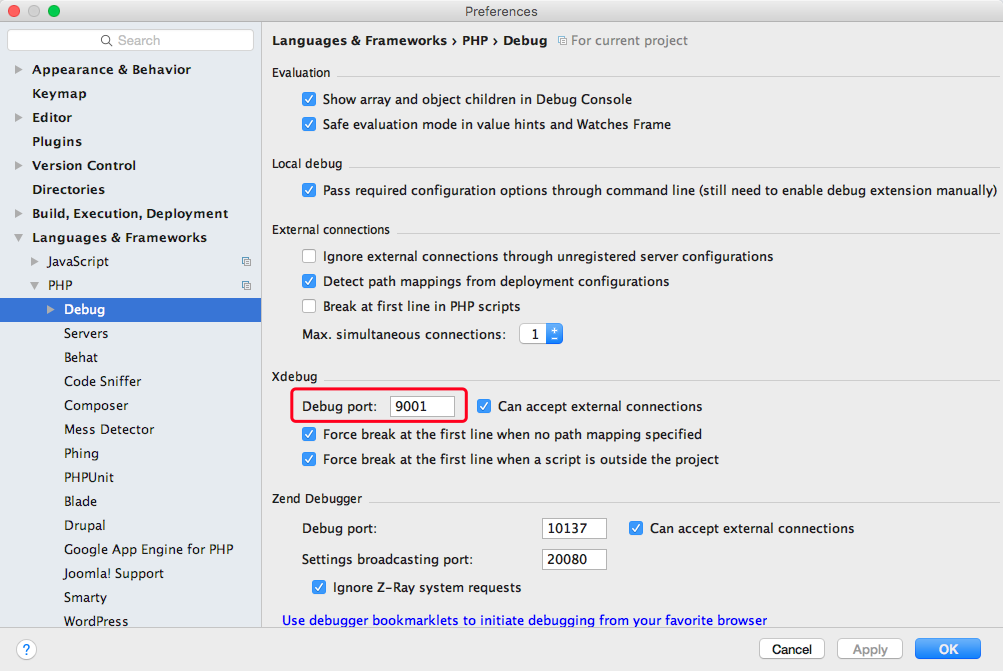Click the project-level icon beside PHP
This screenshot has width=1003, height=671.
246,285
